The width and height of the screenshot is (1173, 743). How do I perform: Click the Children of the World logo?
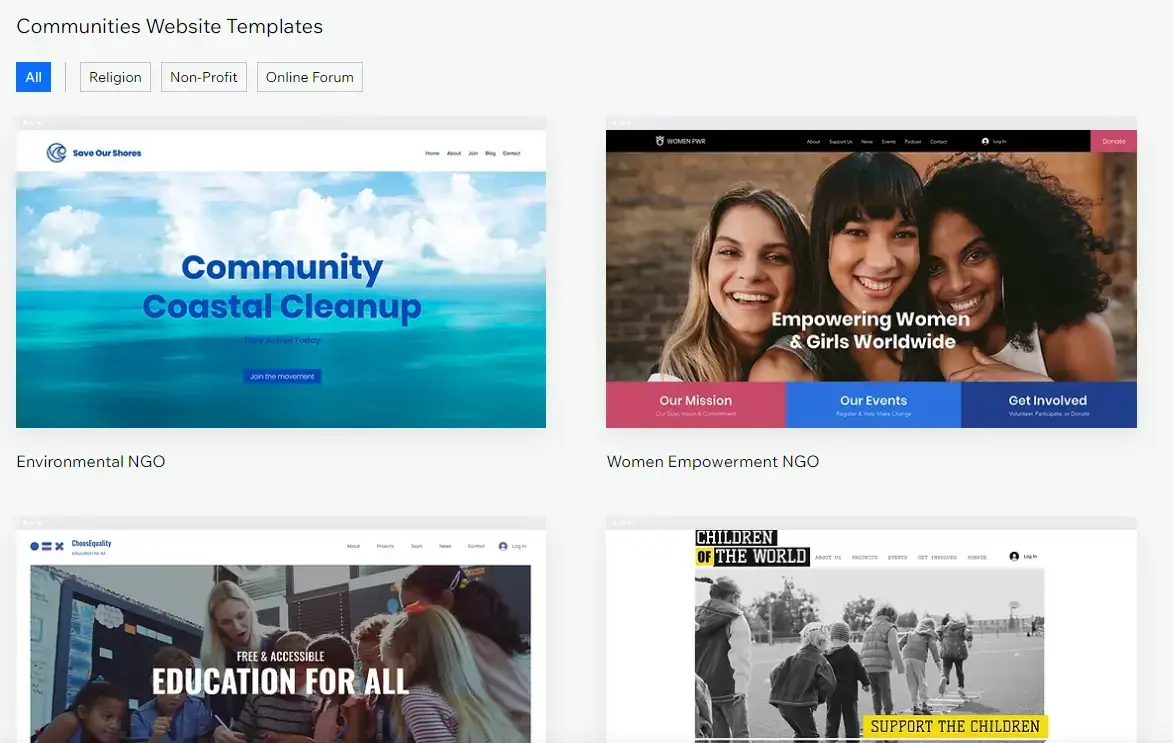point(751,548)
